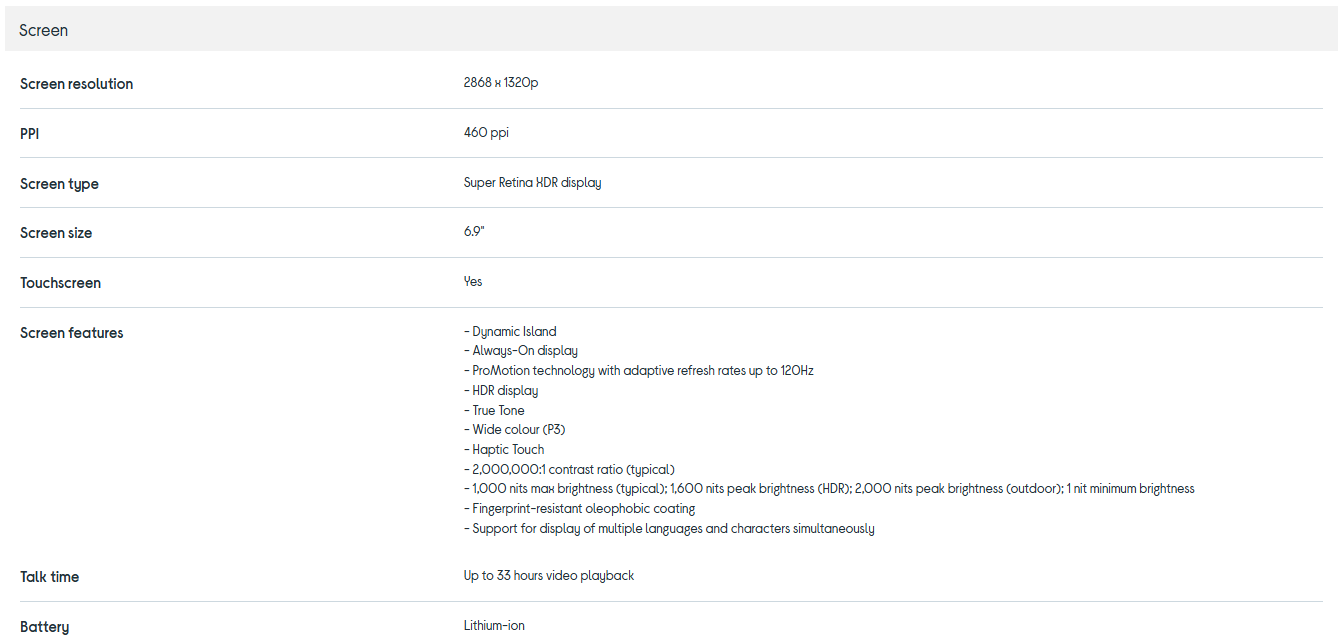Click the Super Retina XDR display text
1343x640 pixels.
tap(532, 183)
